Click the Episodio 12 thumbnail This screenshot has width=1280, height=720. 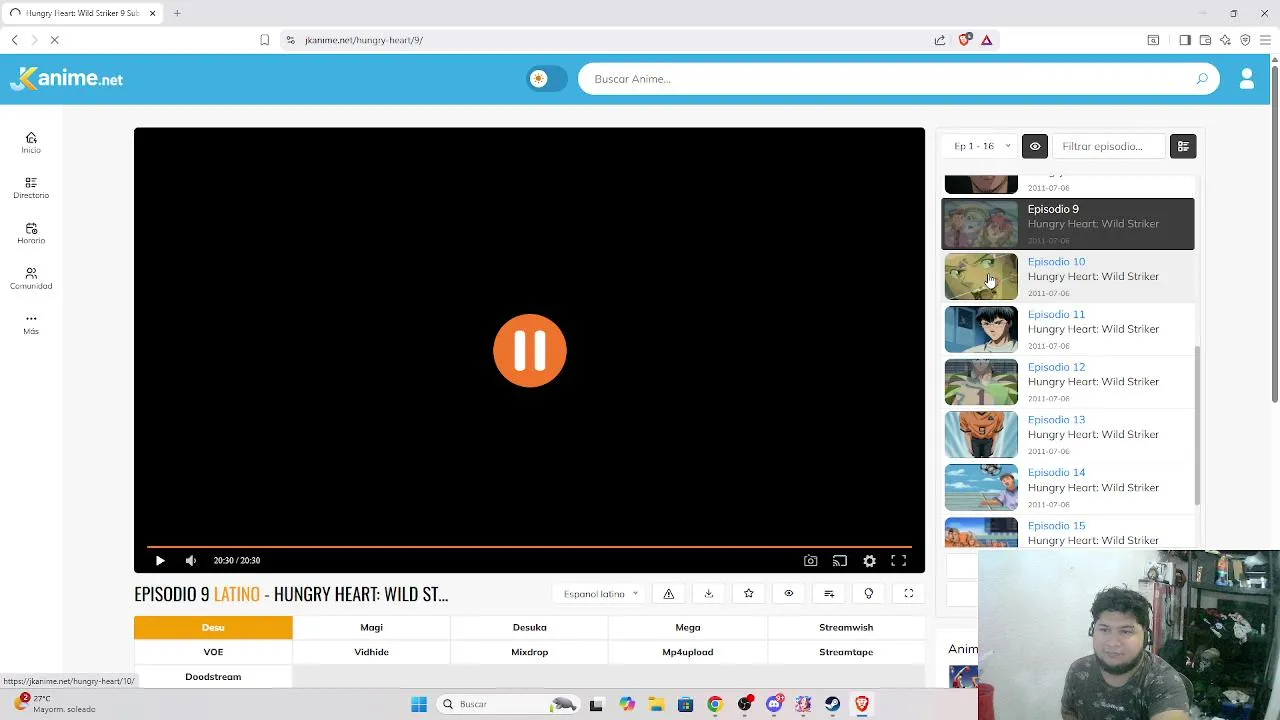pyautogui.click(x=981, y=382)
